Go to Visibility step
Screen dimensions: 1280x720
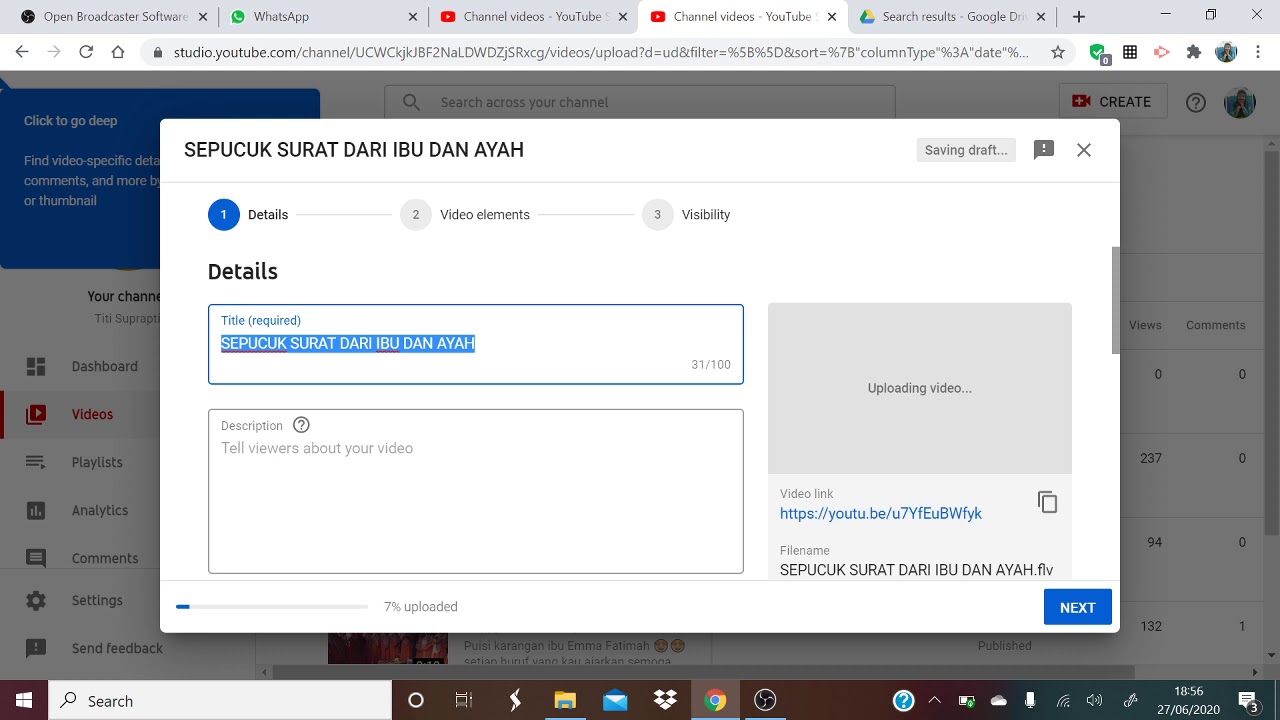point(686,215)
